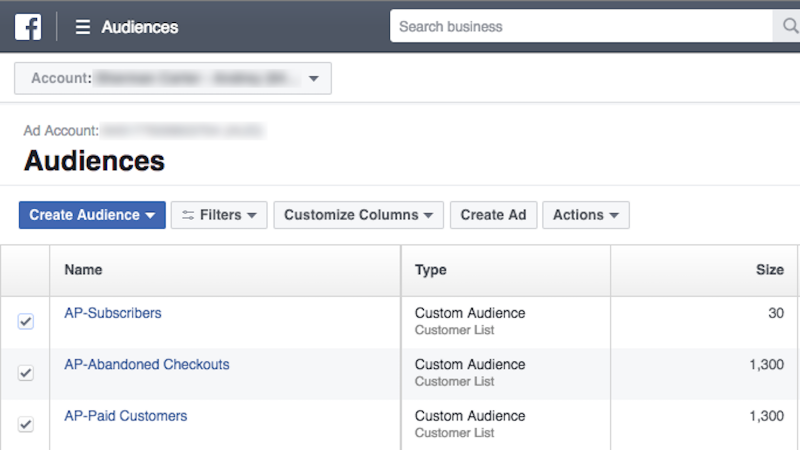Screen dimensions: 800x450
Task: Click the Type column header
Action: (431, 270)
